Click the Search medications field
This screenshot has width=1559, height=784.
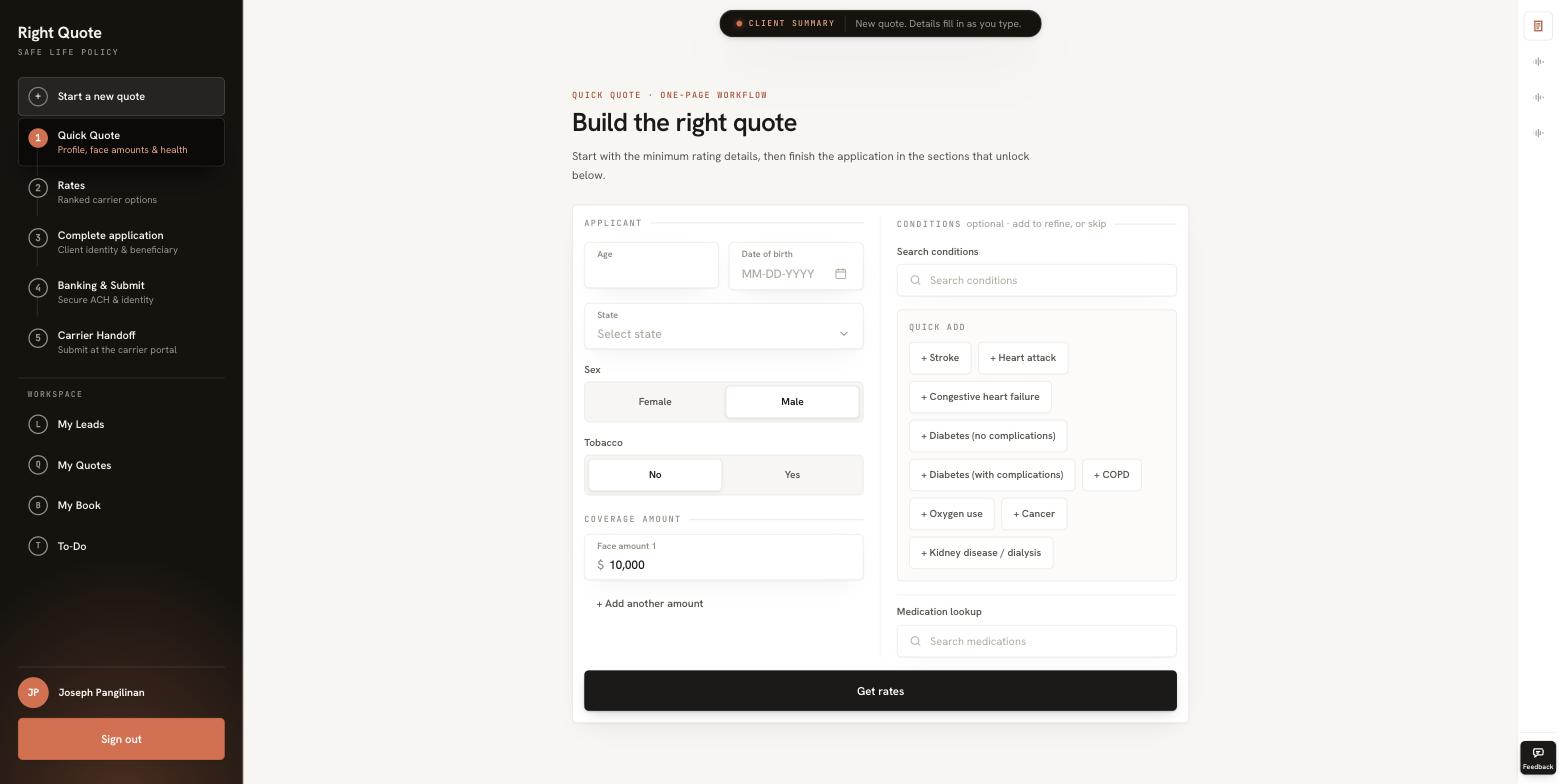[x=1037, y=641]
